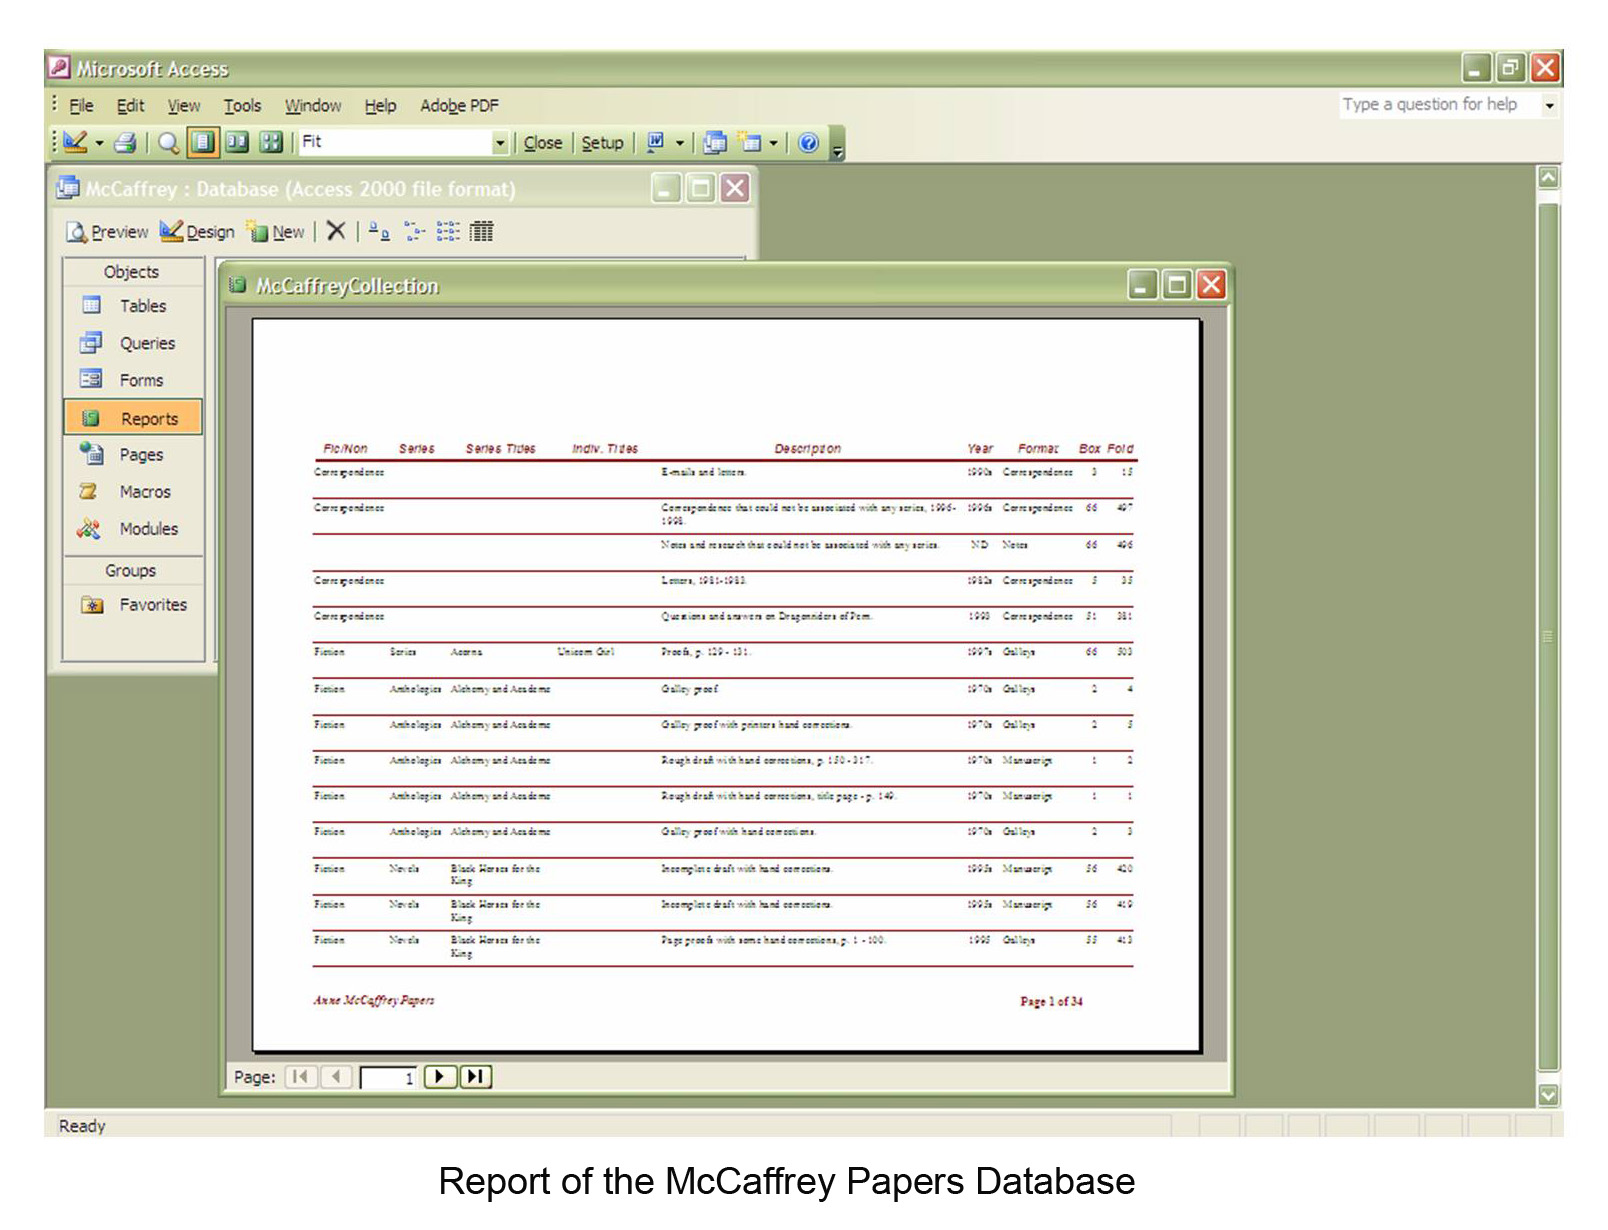
Task: Click the New Object icon
Action: pyautogui.click(x=750, y=142)
